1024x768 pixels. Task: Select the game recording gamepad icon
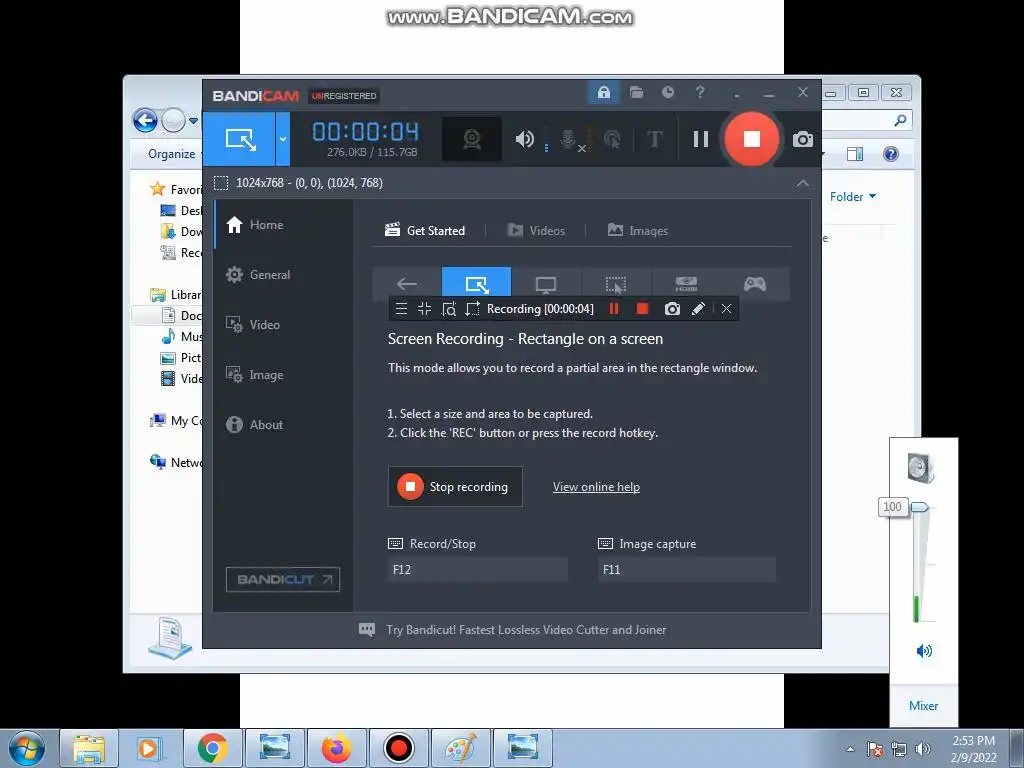(x=755, y=283)
